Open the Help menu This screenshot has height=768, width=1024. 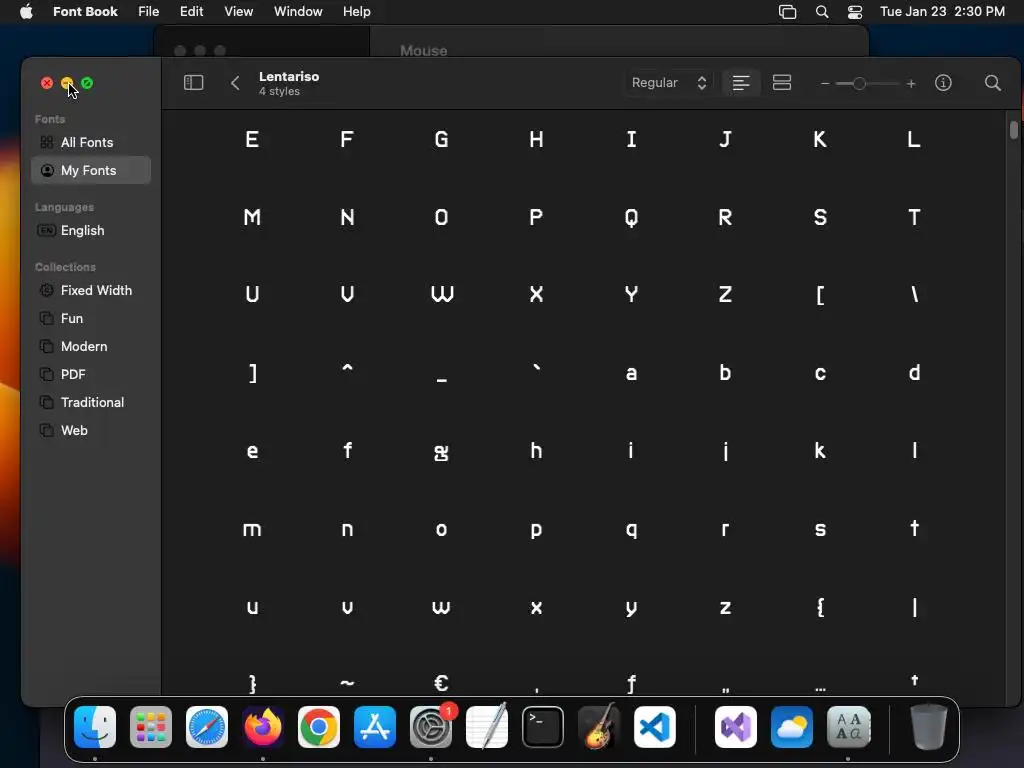click(x=357, y=12)
